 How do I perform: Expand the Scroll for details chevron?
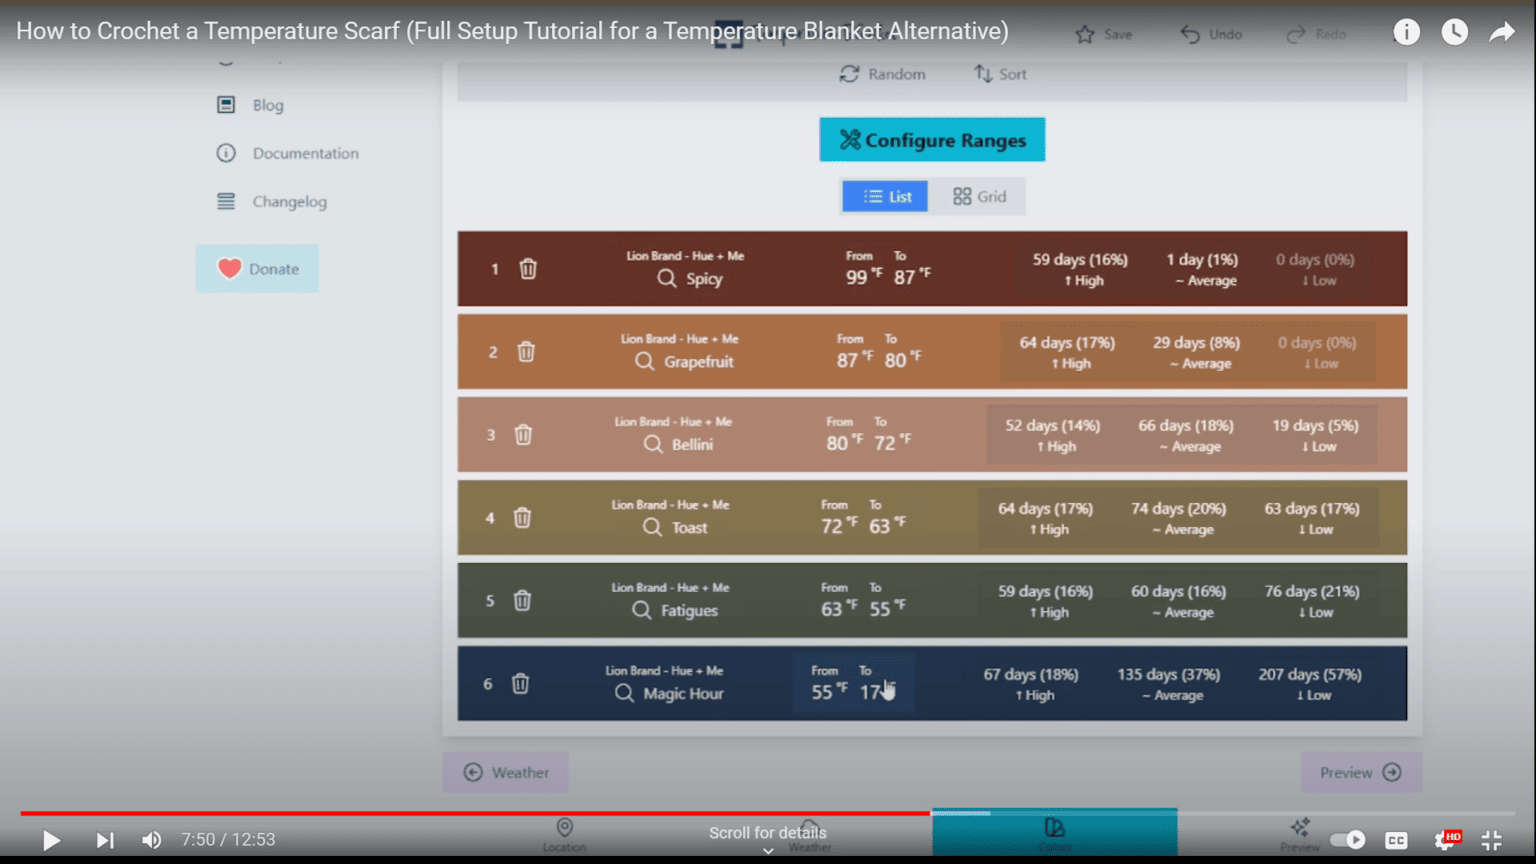[768, 850]
